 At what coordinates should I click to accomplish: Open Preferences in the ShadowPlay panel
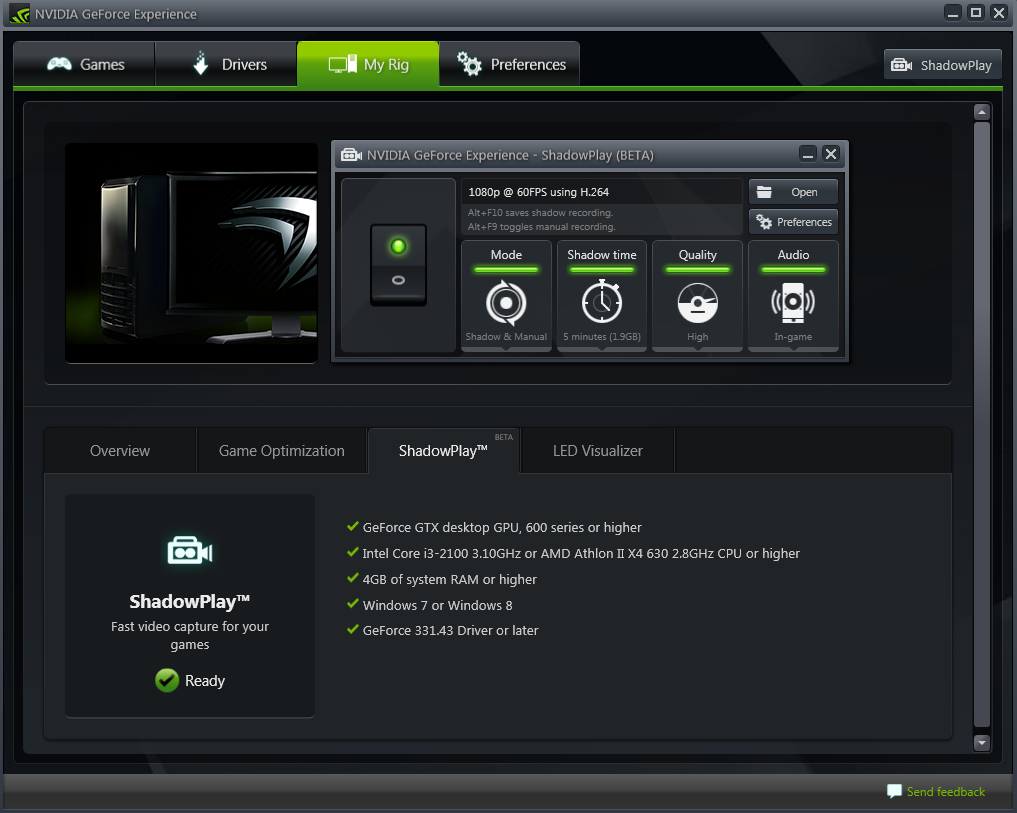click(793, 222)
